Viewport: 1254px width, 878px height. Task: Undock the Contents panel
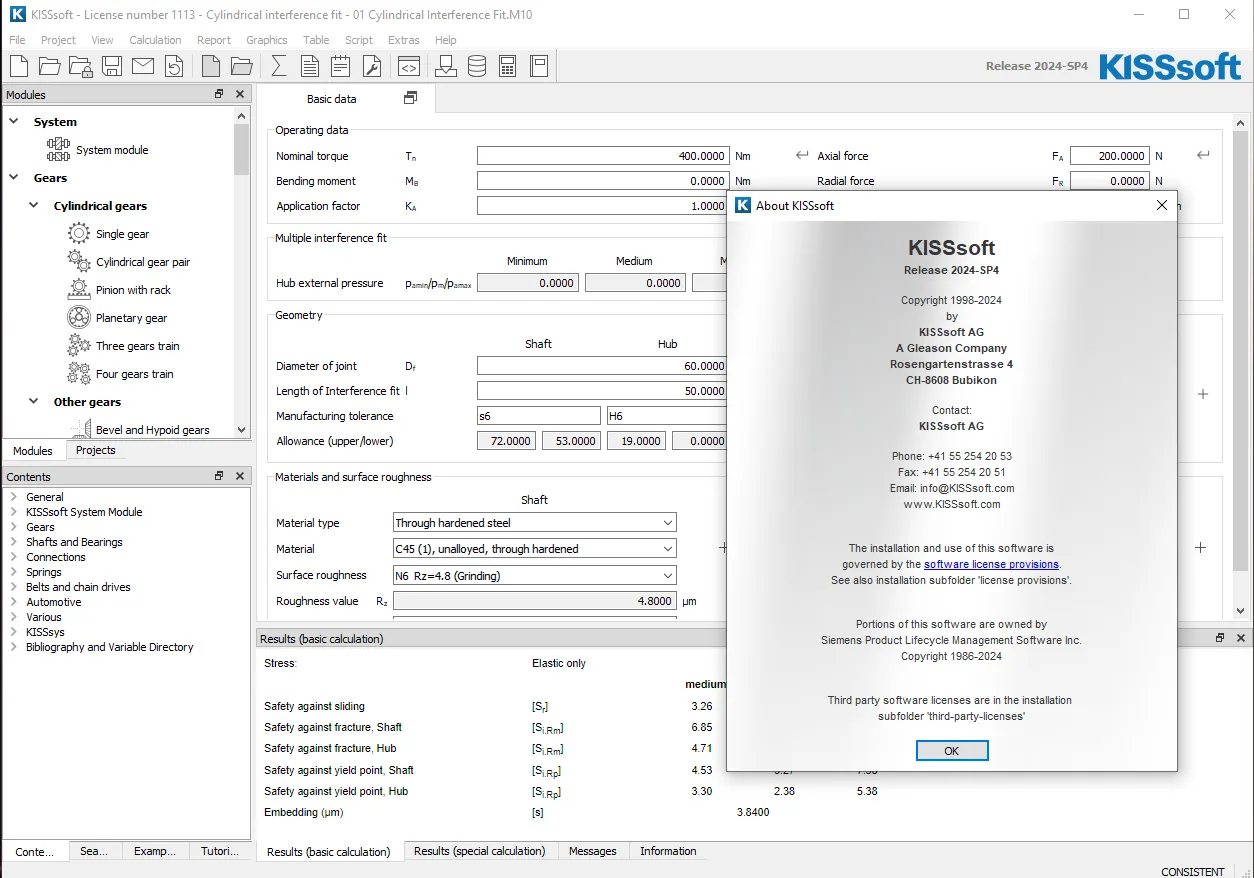pyautogui.click(x=219, y=476)
